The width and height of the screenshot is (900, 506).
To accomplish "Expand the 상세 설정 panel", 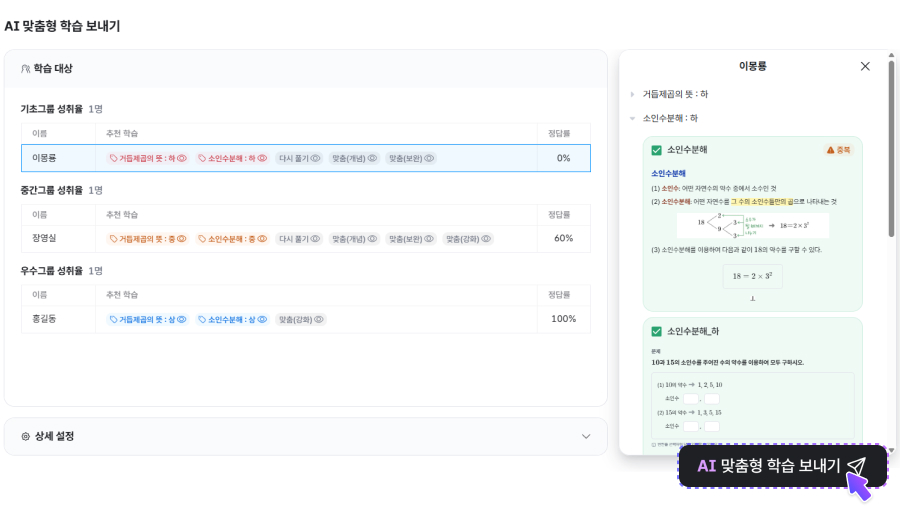I will pos(585,436).
